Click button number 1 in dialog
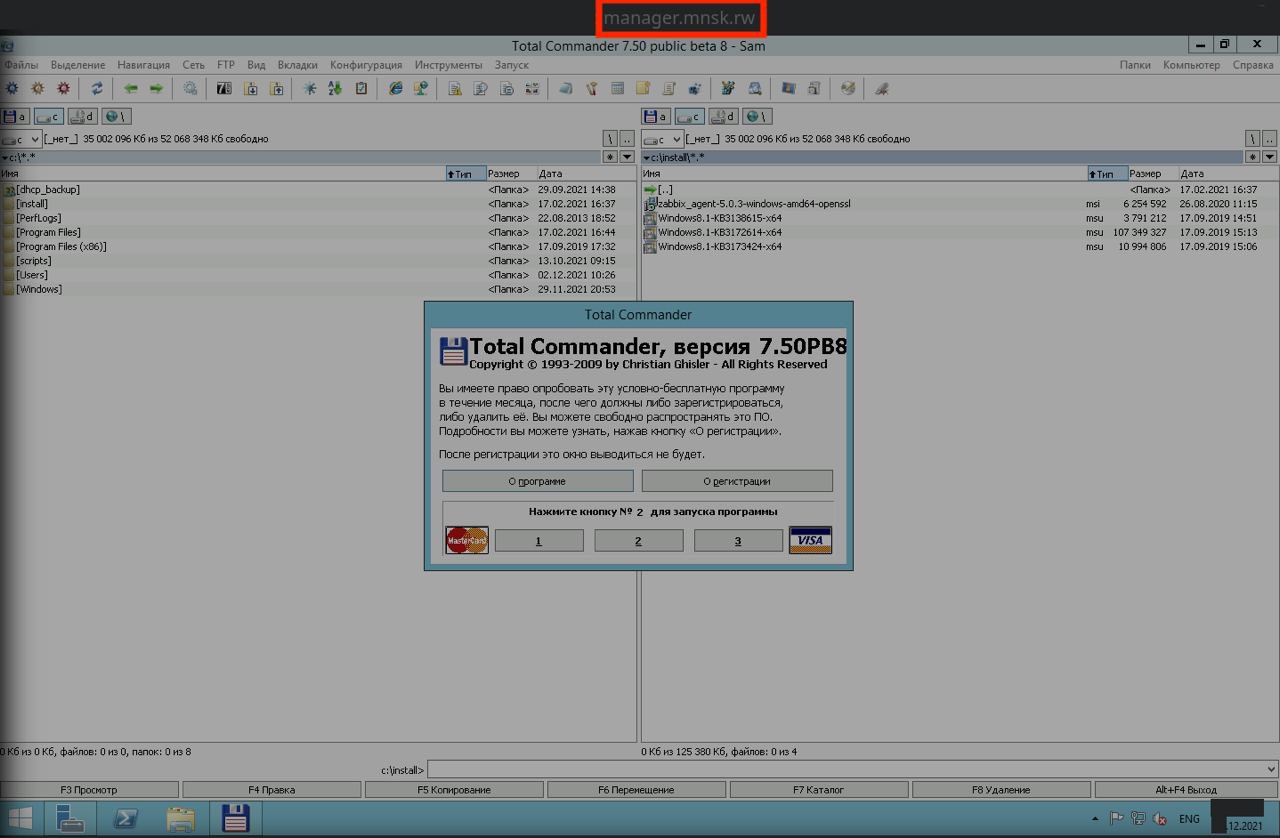The image size is (1280, 838). [539, 541]
